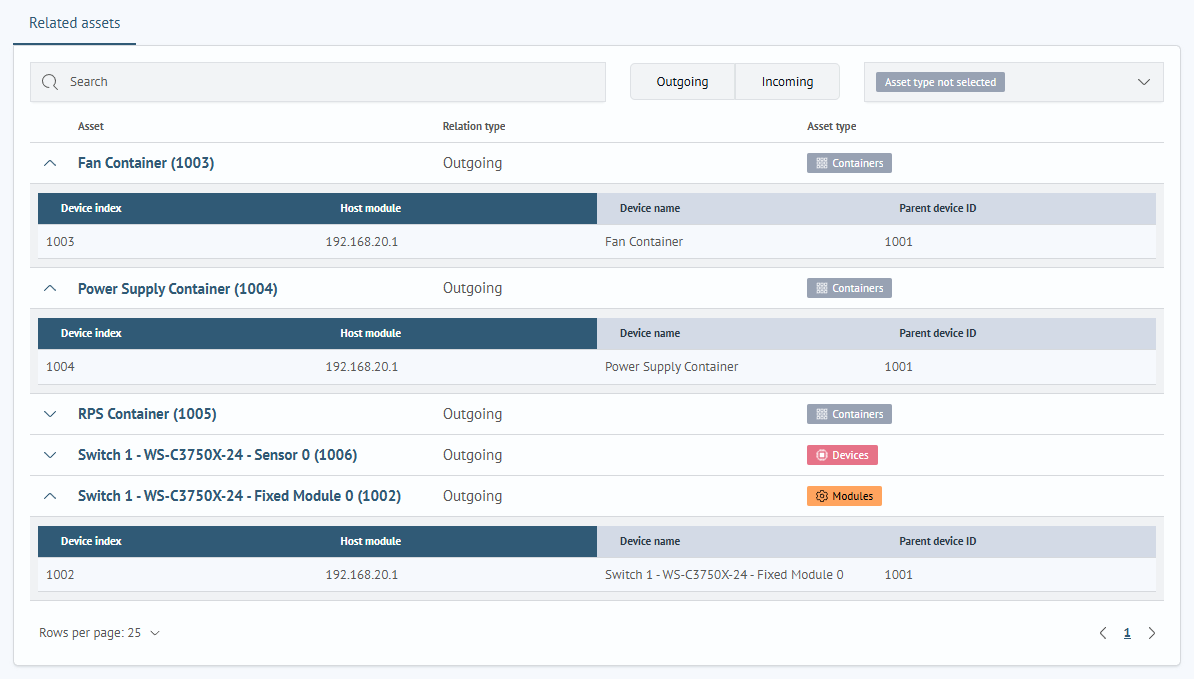
Task: Select the 'Power Supply Container' device name cell
Action: [x=672, y=367]
